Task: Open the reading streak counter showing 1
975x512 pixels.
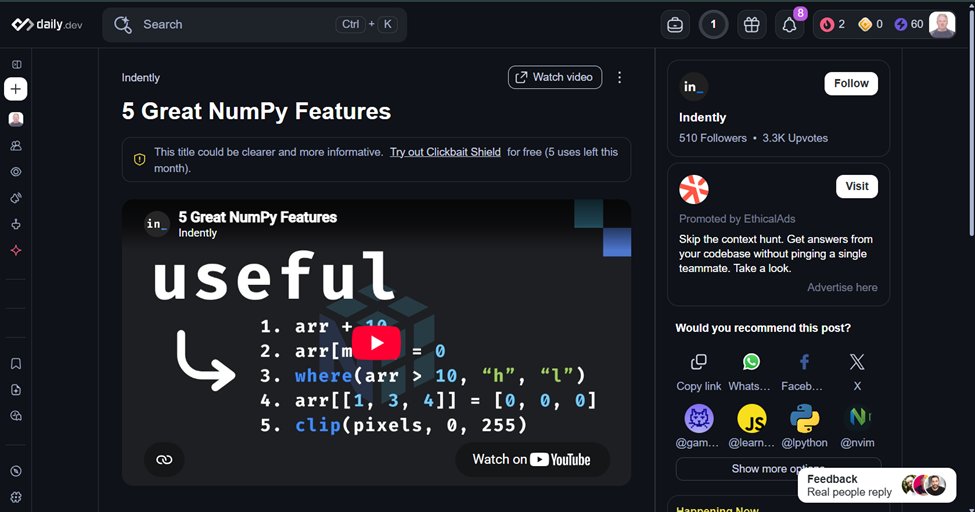Action: [x=713, y=25]
